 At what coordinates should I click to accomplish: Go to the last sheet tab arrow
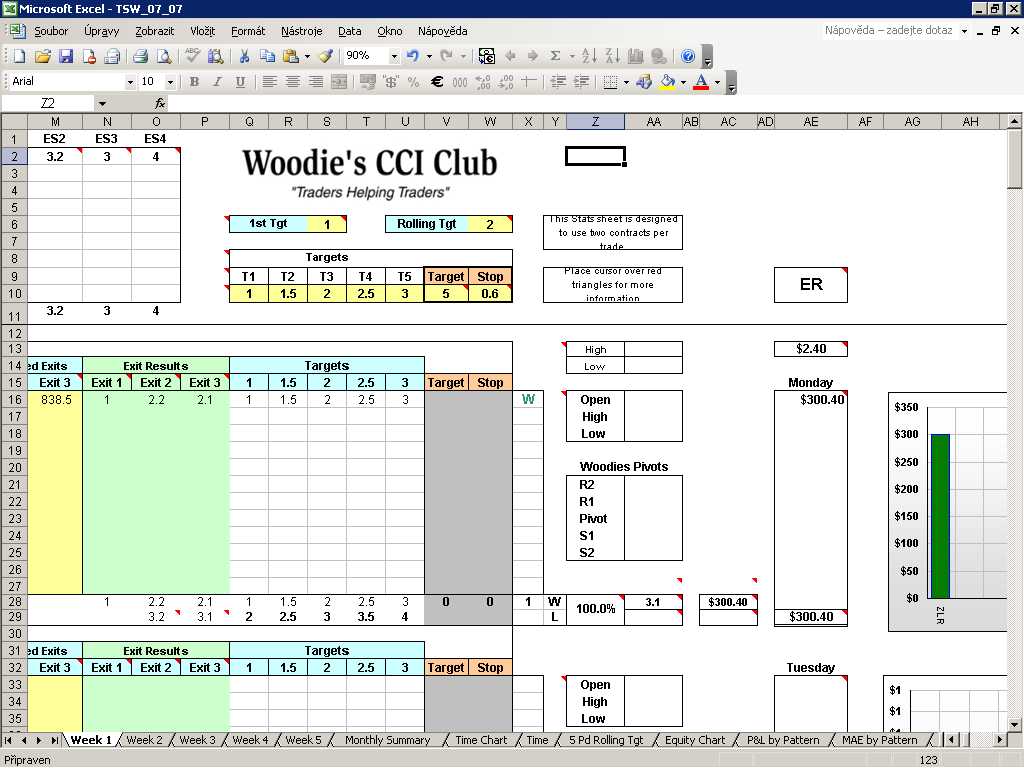54,740
